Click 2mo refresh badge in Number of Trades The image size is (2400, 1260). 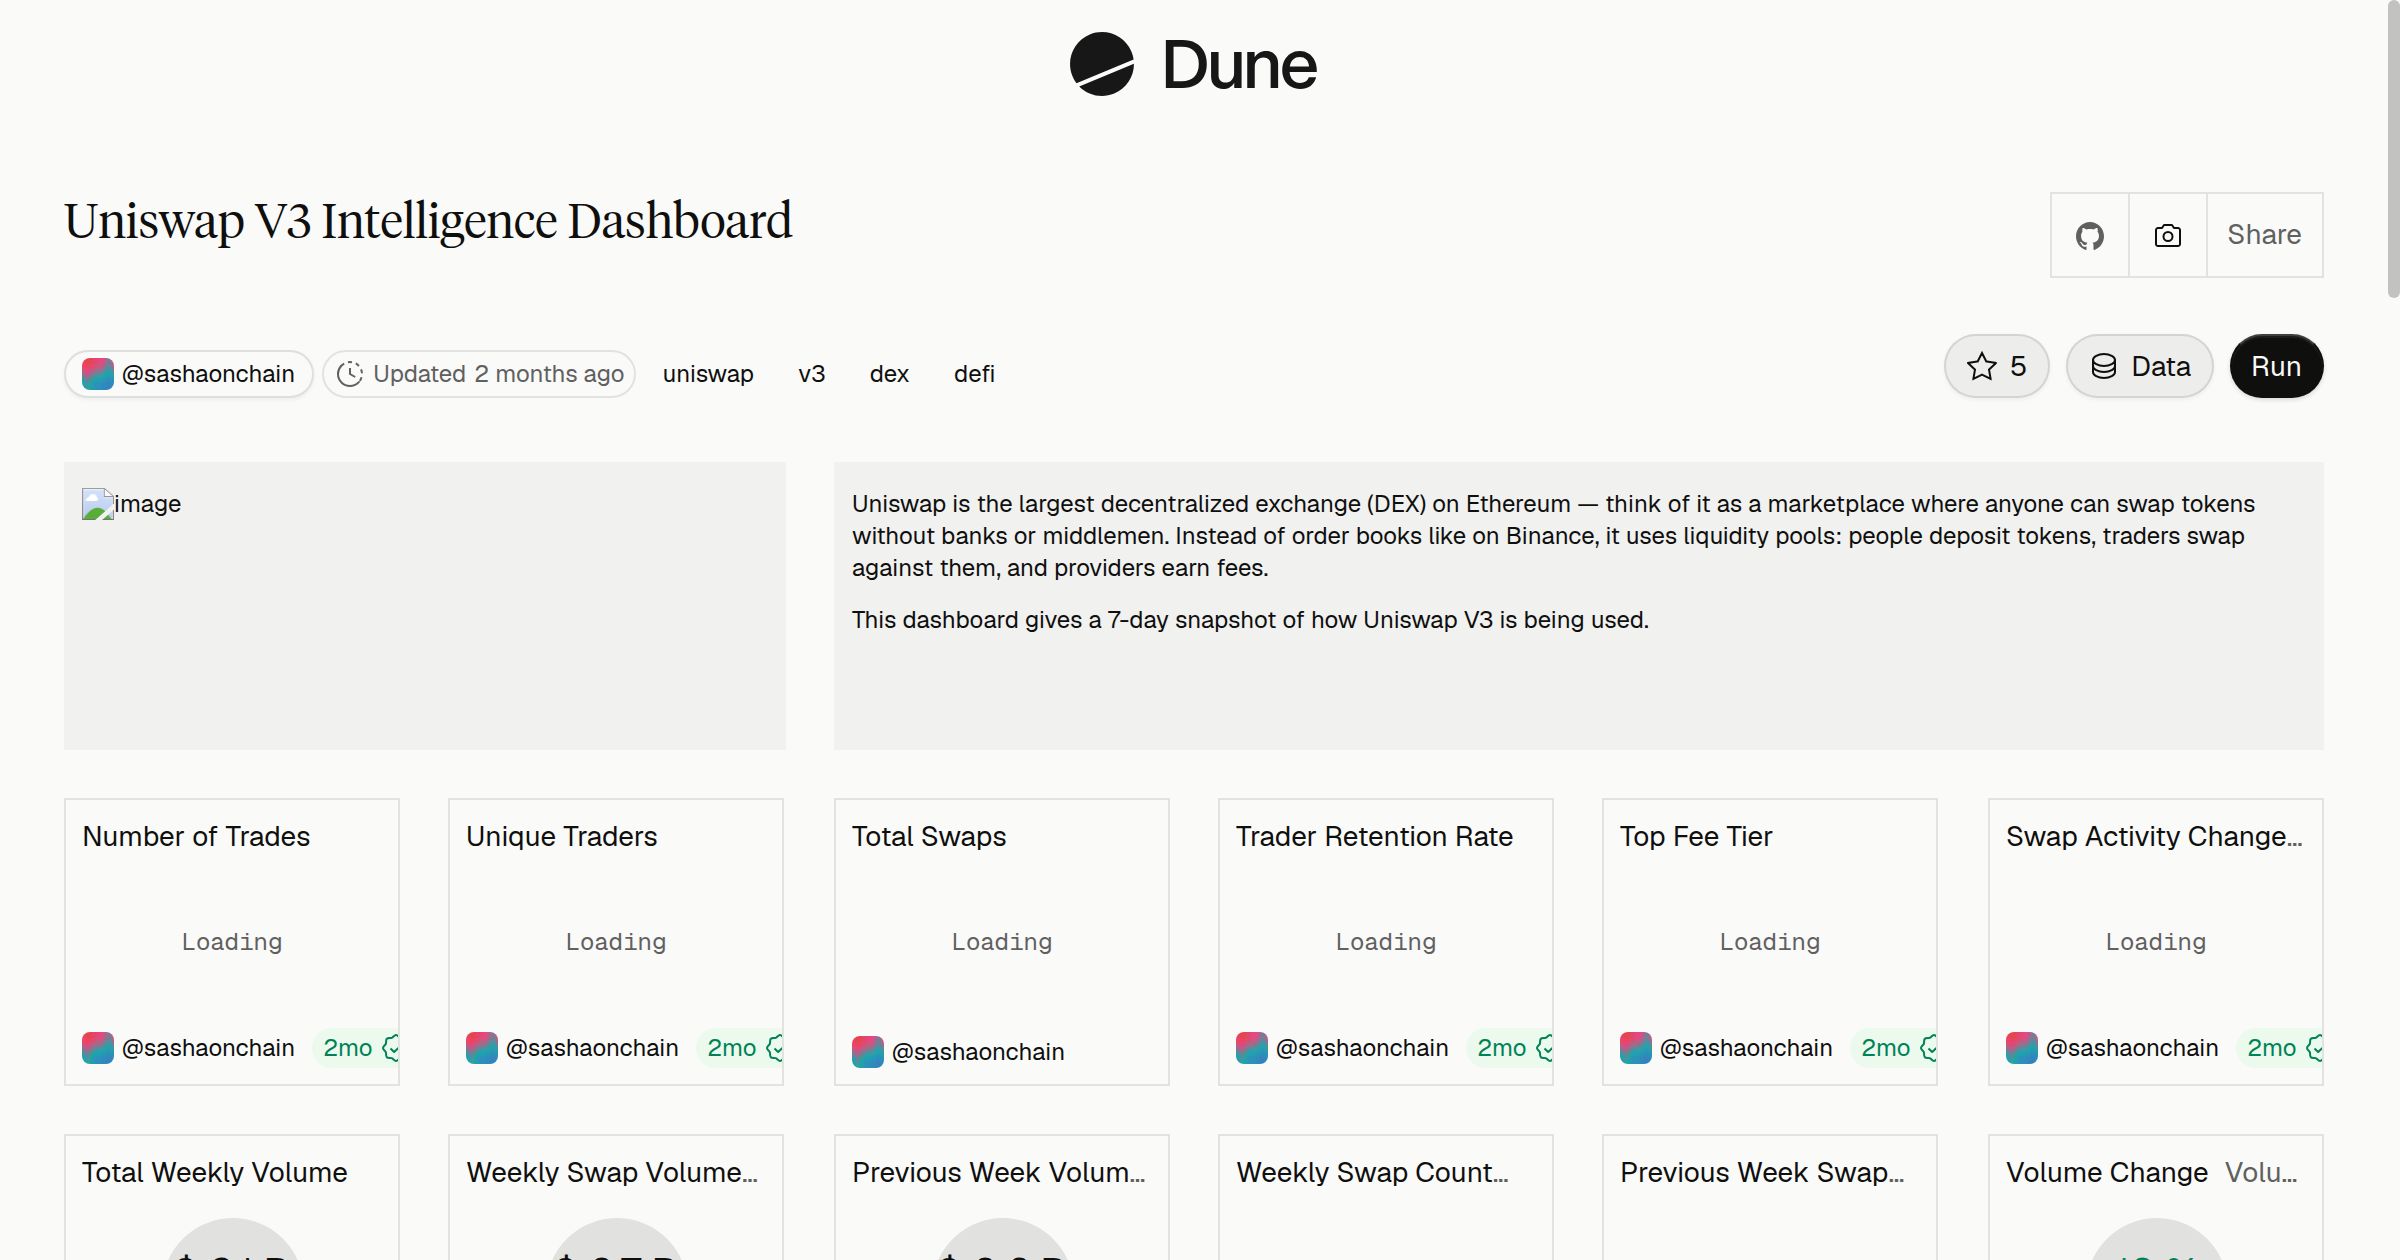(357, 1048)
